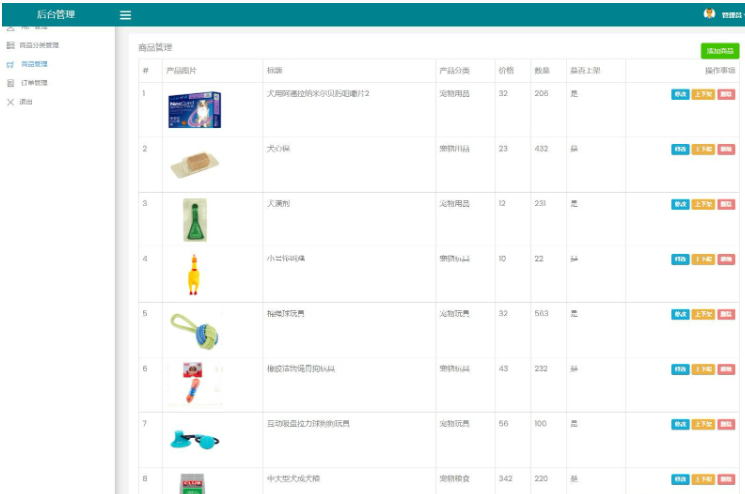Click the administrator avatar icon

pyautogui.click(x=709, y=14)
